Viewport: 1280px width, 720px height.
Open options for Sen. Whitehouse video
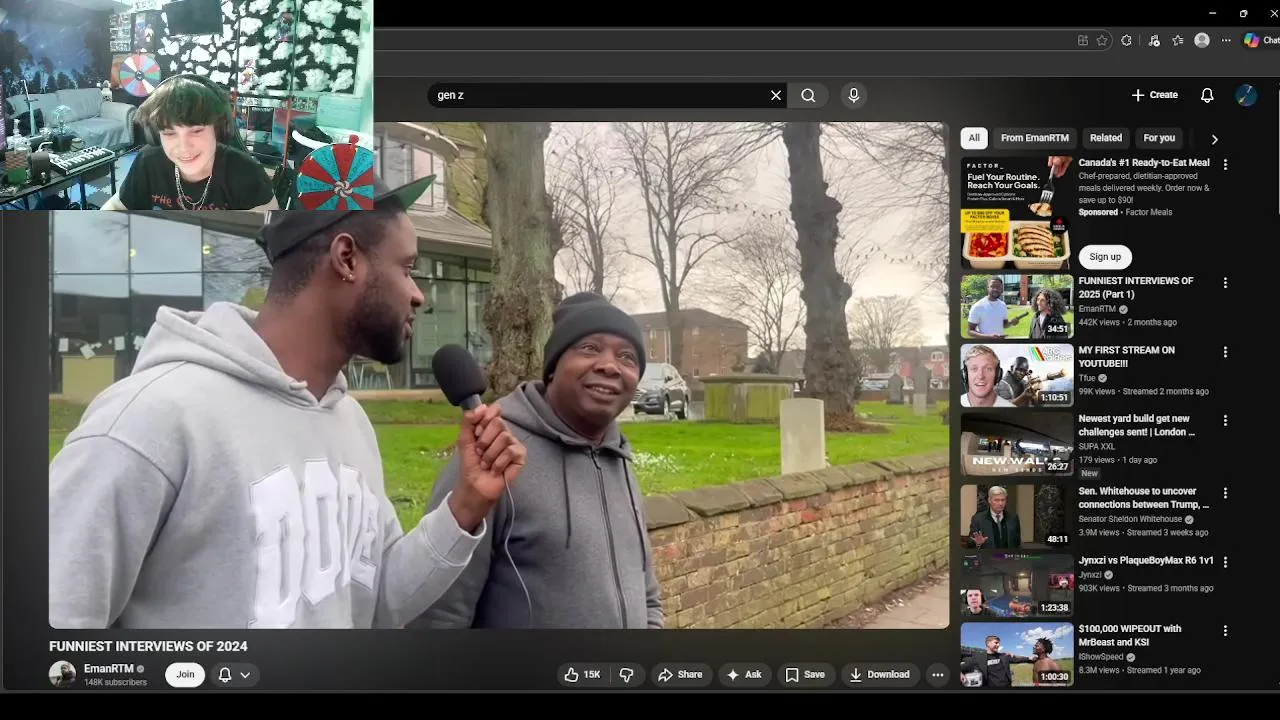1225,493
